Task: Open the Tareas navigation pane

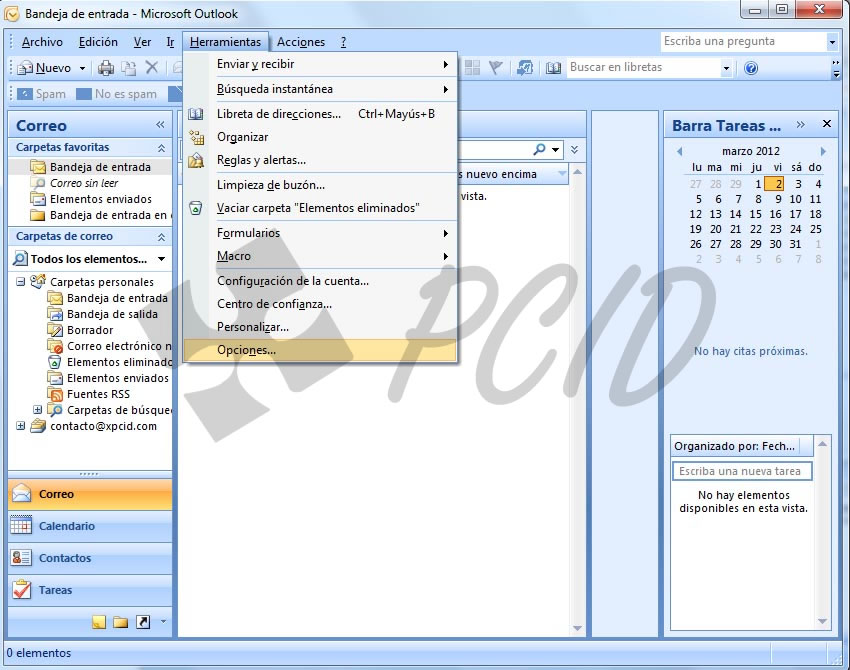Action: [x=90, y=590]
